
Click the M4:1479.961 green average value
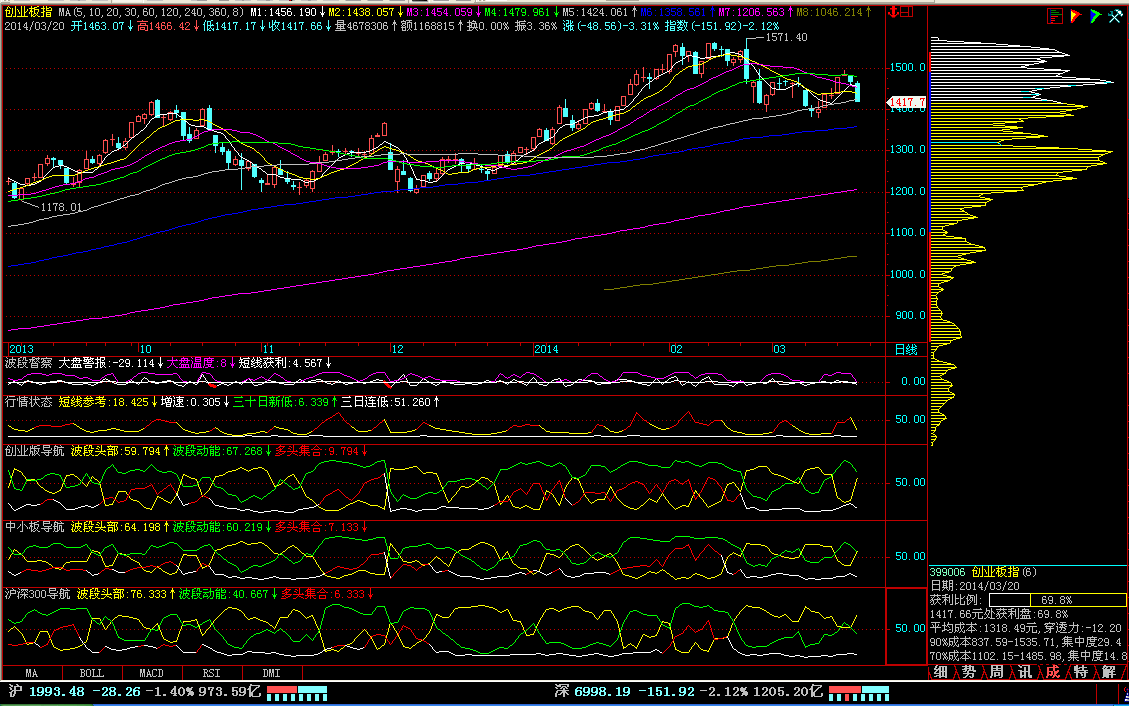pos(518,13)
